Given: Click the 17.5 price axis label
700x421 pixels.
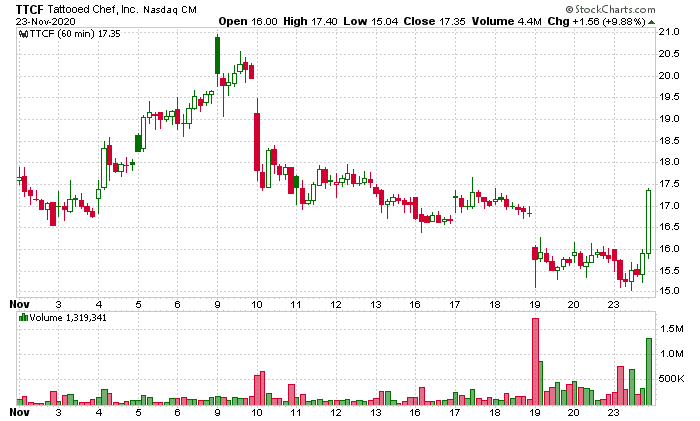Looking at the screenshot, I should [x=669, y=184].
